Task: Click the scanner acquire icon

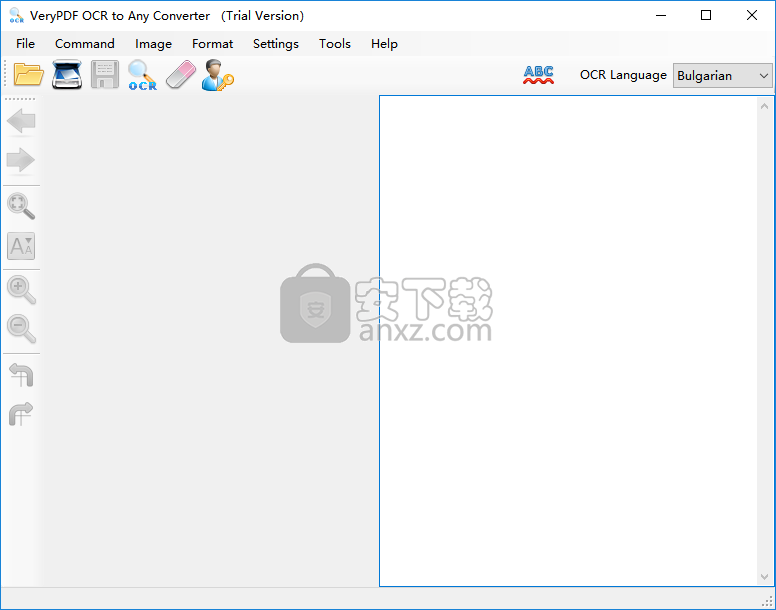Action: pos(67,75)
